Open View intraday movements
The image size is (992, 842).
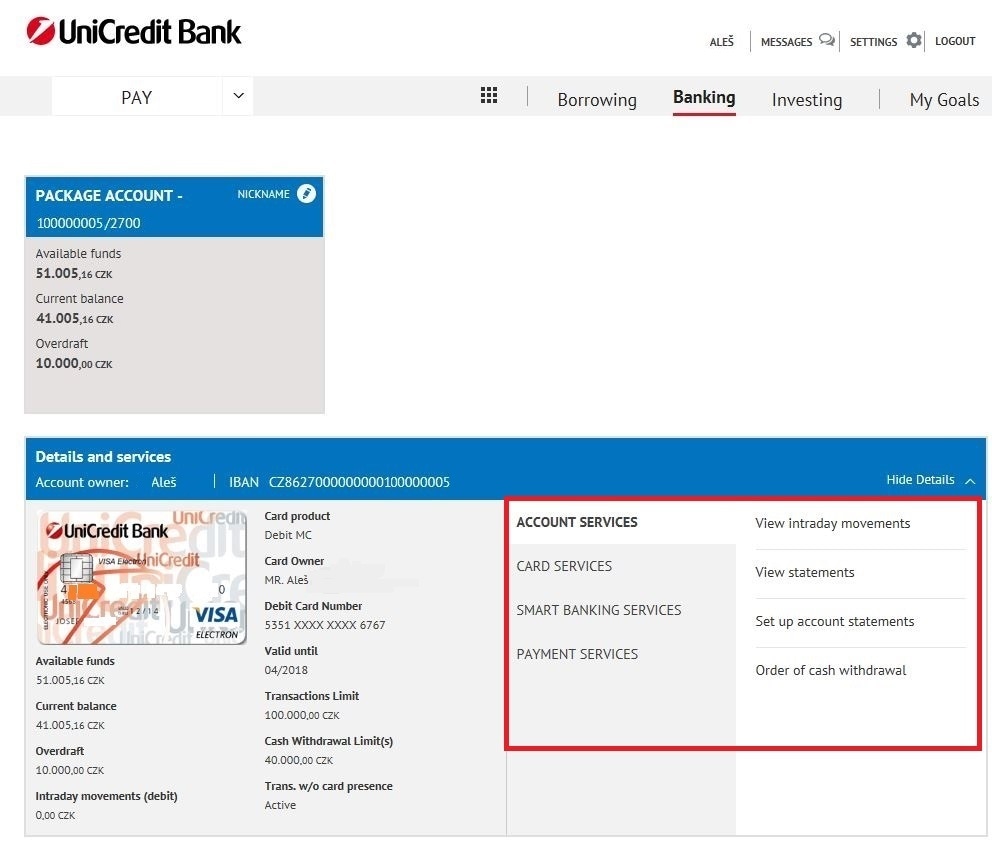pyautogui.click(x=832, y=523)
